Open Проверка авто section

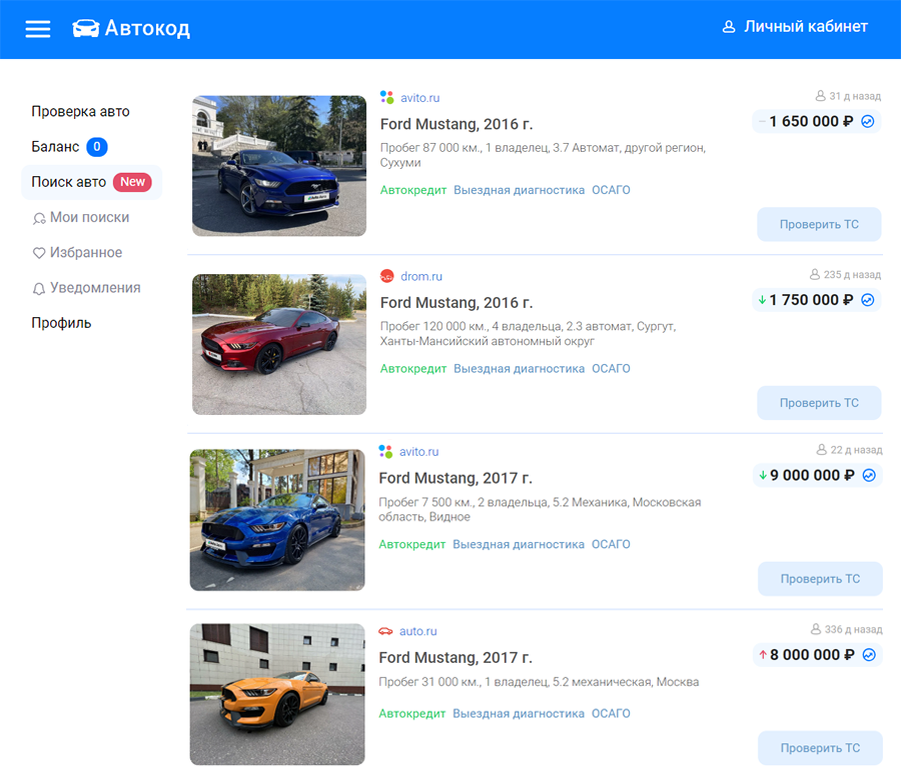(80, 111)
